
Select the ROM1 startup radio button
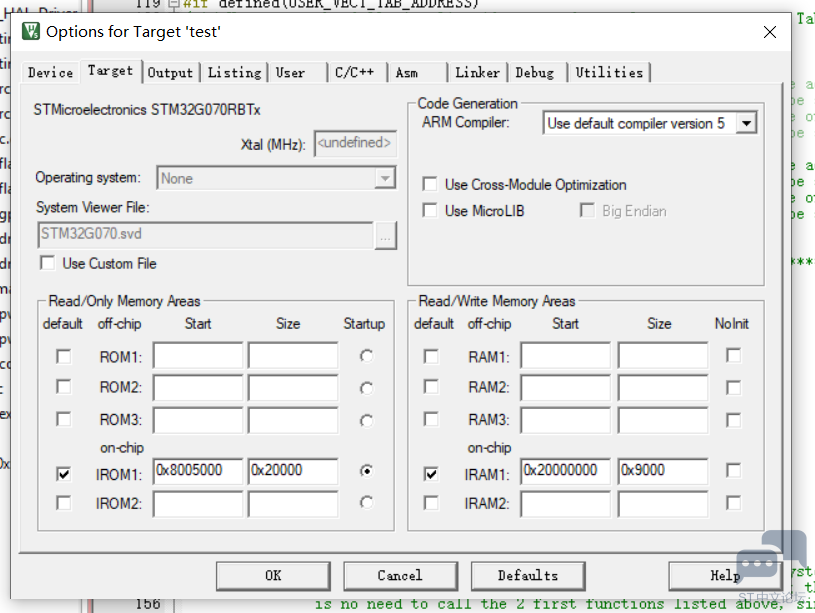point(368,356)
